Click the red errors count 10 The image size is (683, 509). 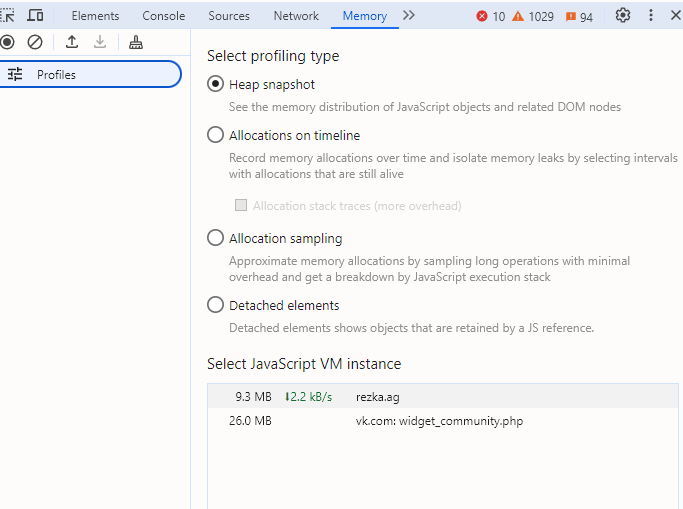490,17
